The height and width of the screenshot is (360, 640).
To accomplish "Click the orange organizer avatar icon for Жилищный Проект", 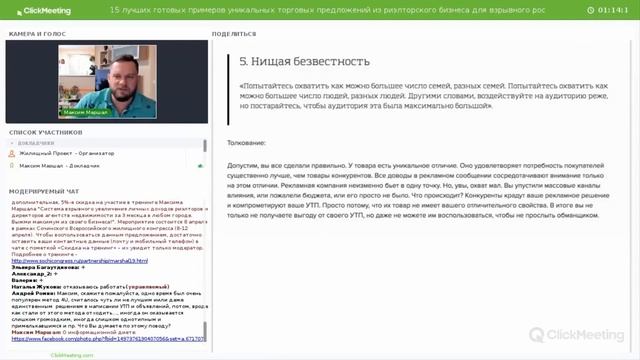I will click(12, 153).
